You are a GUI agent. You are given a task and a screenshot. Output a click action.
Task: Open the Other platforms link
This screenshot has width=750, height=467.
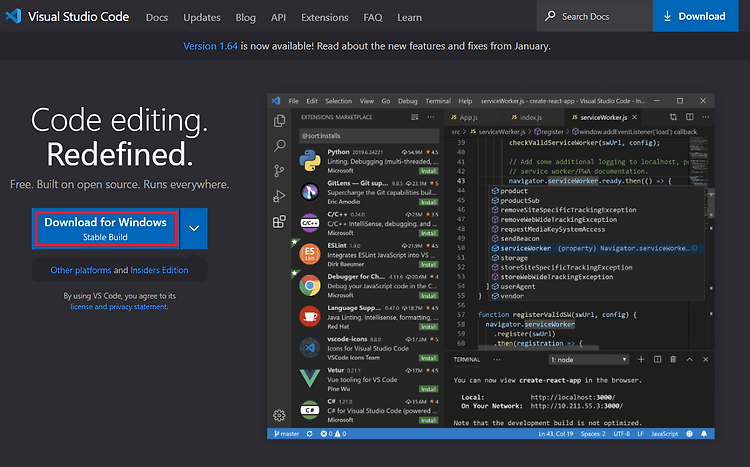(81, 270)
